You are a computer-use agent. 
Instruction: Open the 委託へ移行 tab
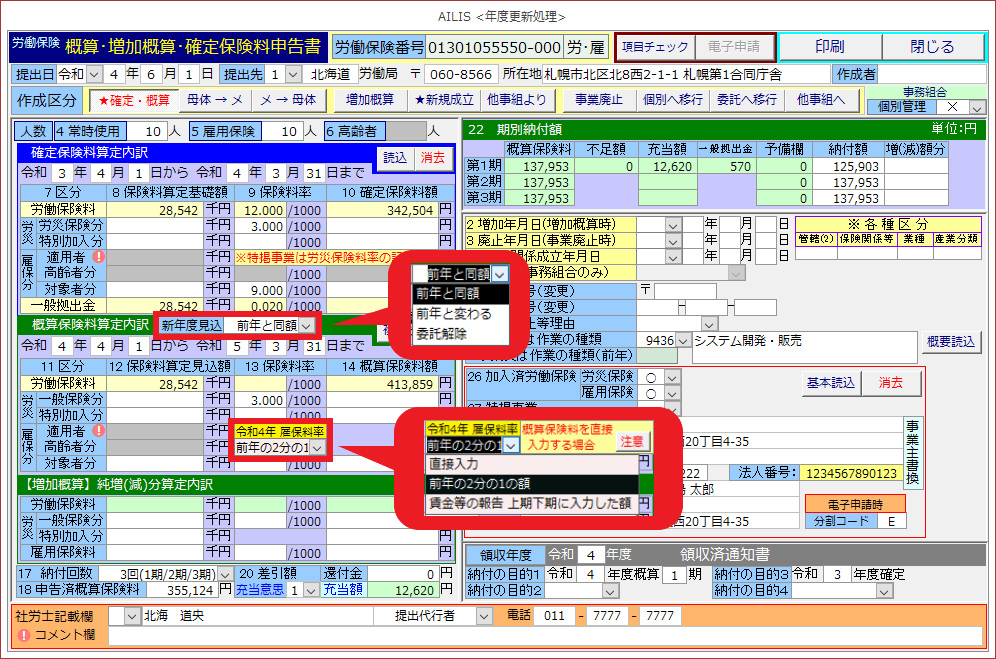click(x=747, y=100)
